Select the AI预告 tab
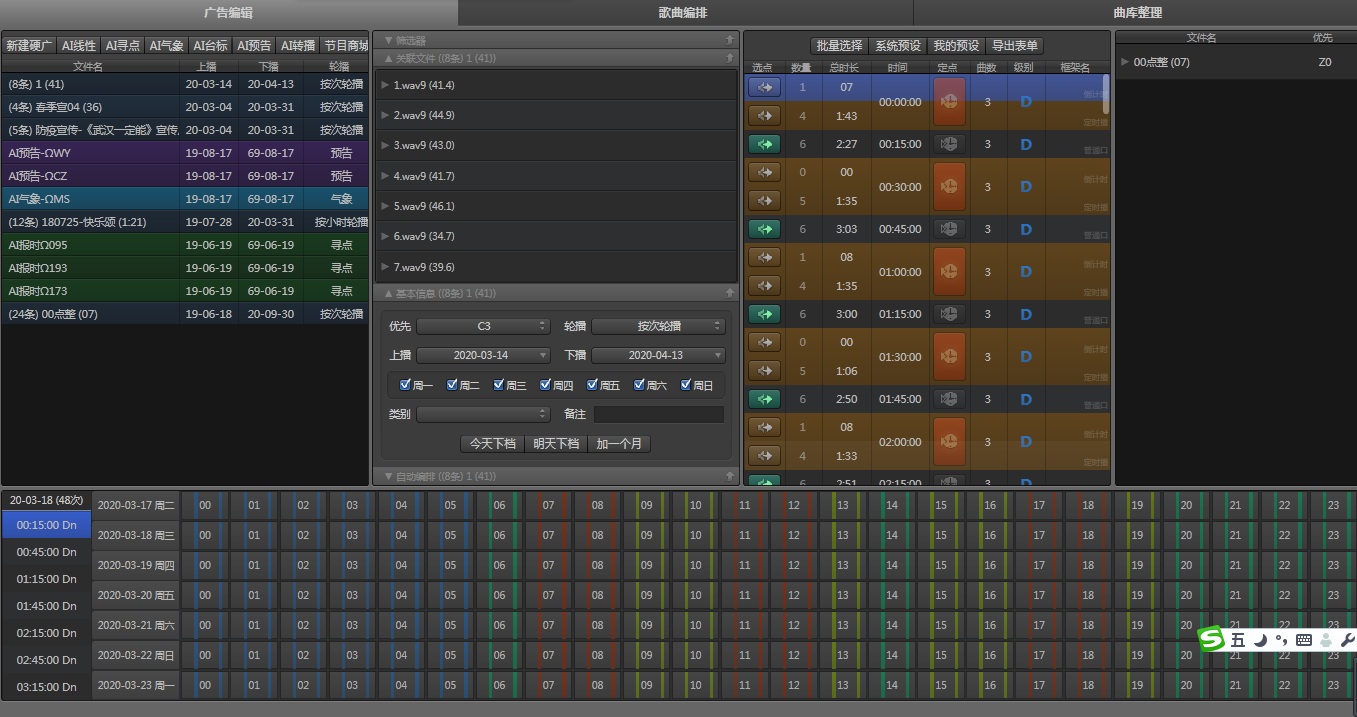The height and width of the screenshot is (717, 1357). [254, 45]
